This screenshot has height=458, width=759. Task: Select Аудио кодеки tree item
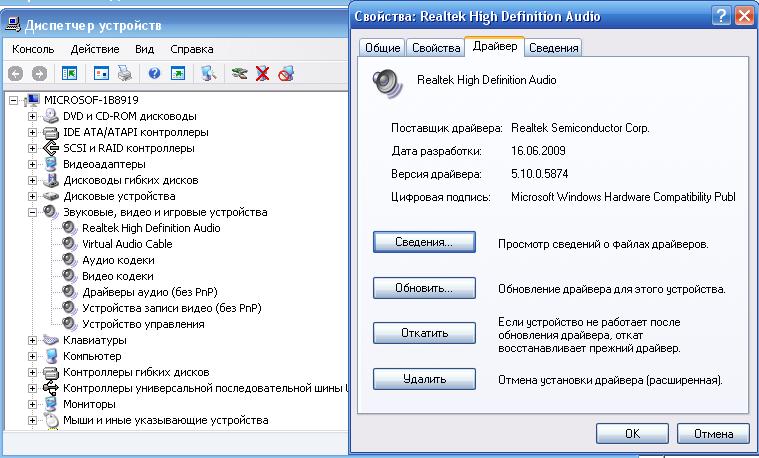(118, 260)
